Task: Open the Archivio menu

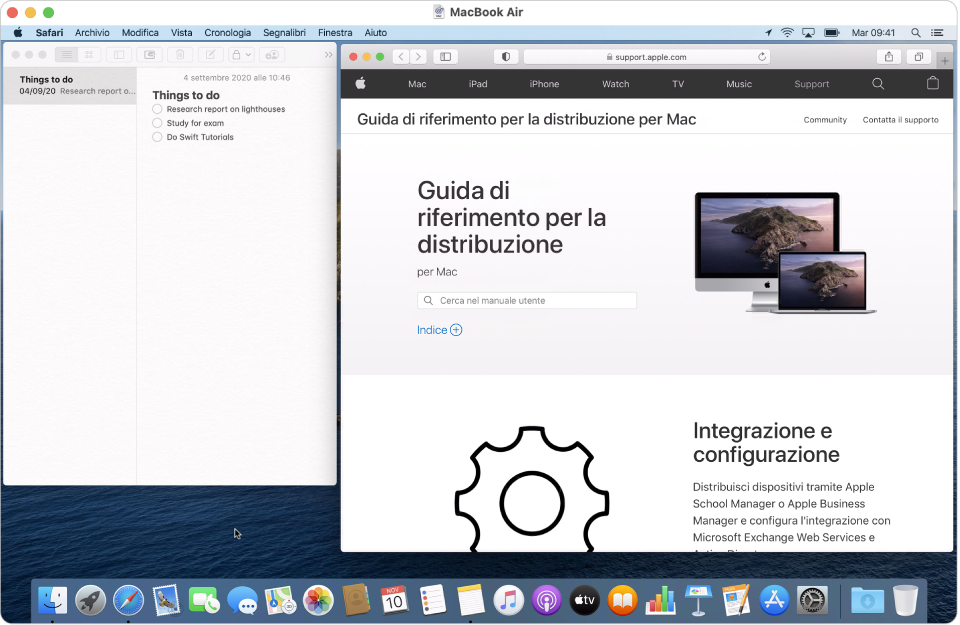Action: pyautogui.click(x=92, y=32)
